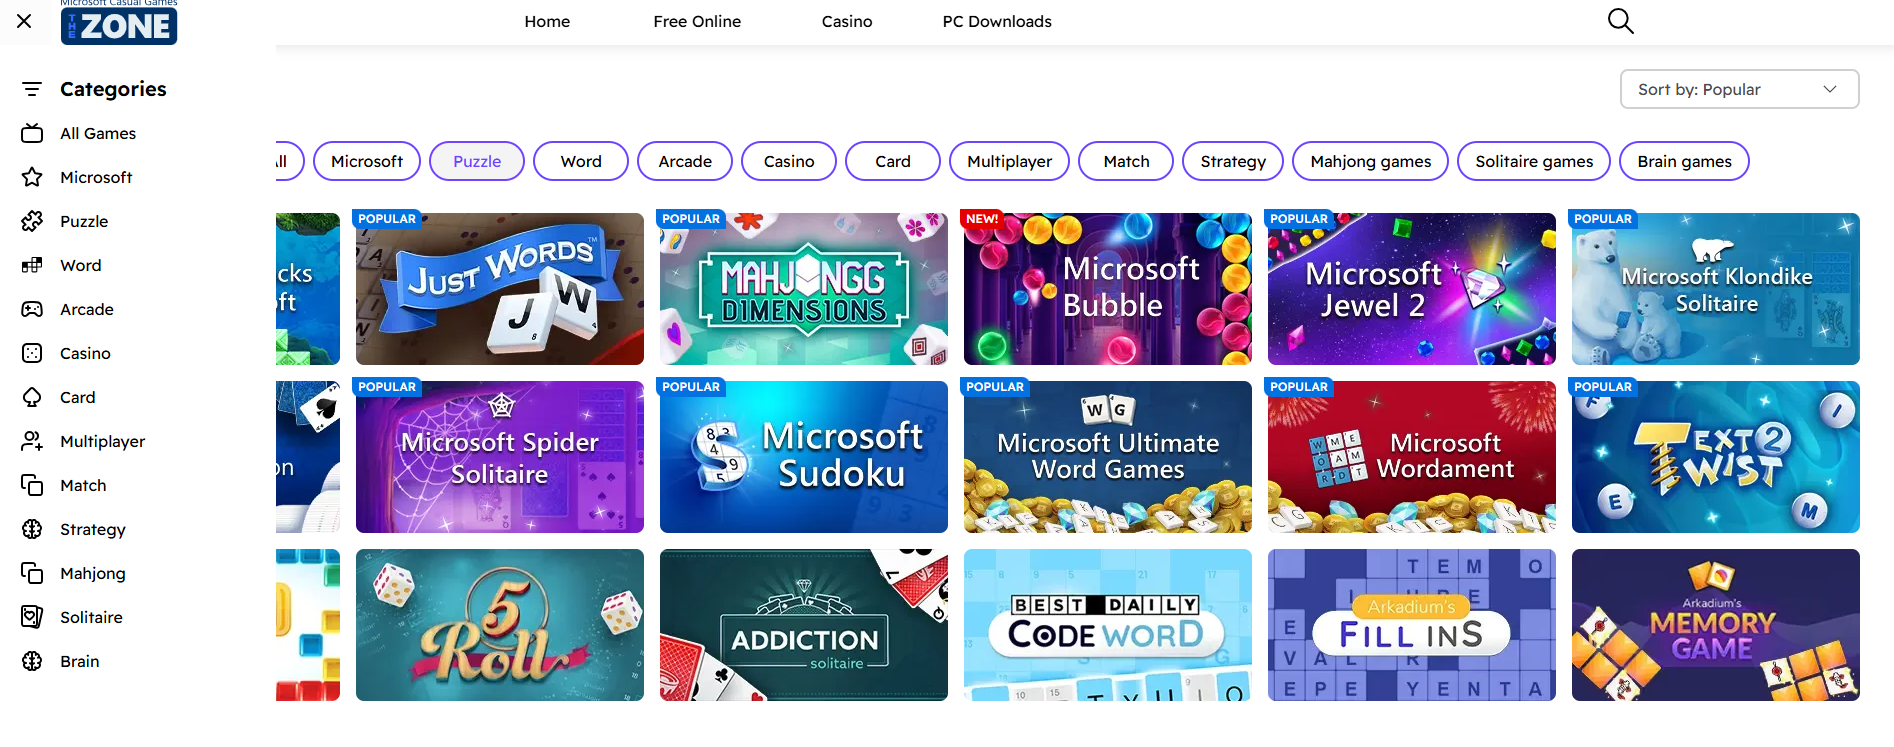Open the Text Twist 2 game thumbnail

pyautogui.click(x=1716, y=457)
